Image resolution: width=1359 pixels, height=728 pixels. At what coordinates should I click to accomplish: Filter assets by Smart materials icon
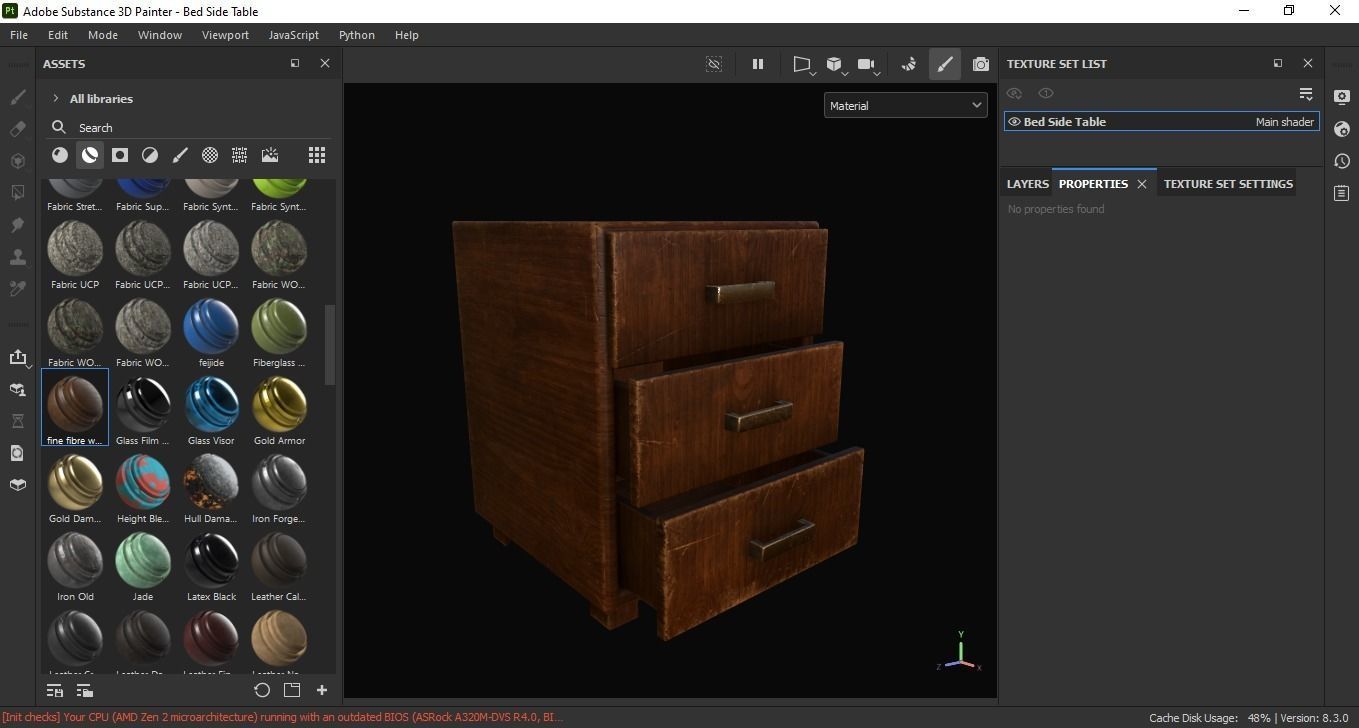(x=90, y=155)
